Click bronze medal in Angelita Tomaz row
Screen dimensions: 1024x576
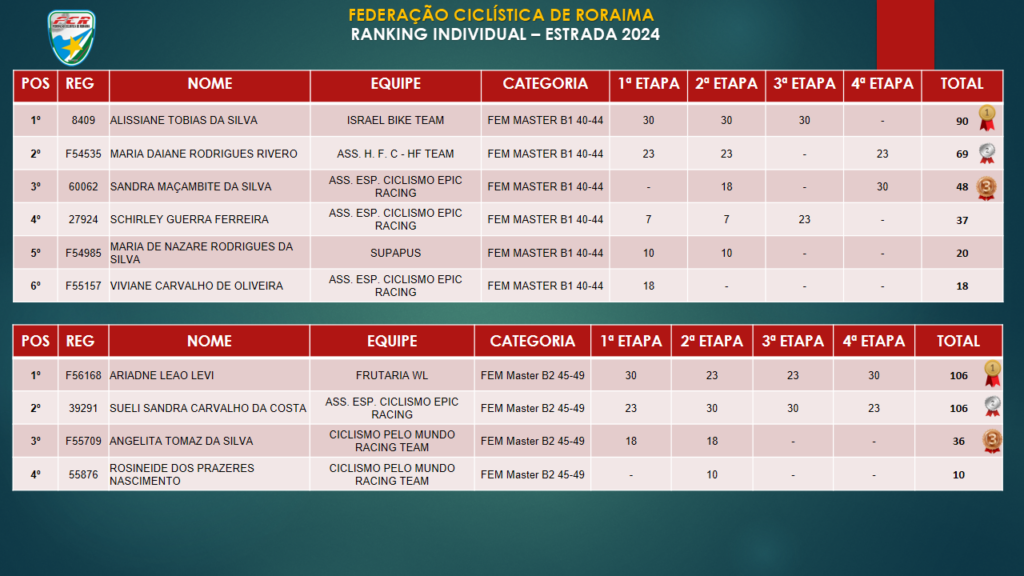coord(991,441)
